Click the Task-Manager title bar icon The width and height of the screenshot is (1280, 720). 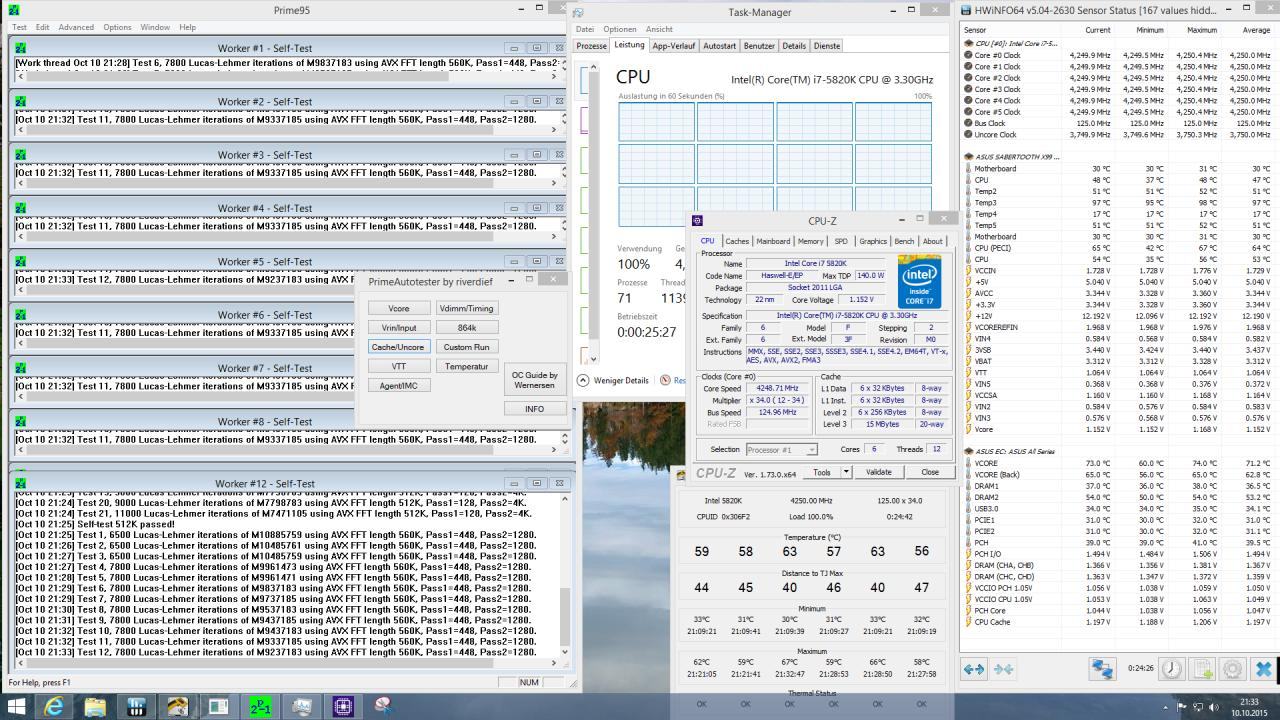[579, 13]
